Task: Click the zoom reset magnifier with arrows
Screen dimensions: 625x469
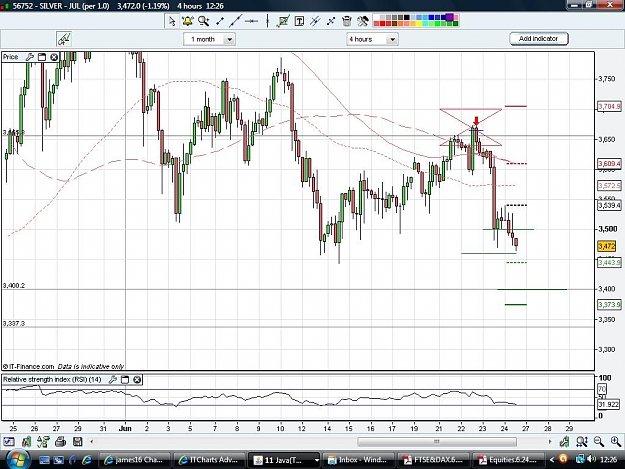Action: pyautogui.click(x=582, y=441)
